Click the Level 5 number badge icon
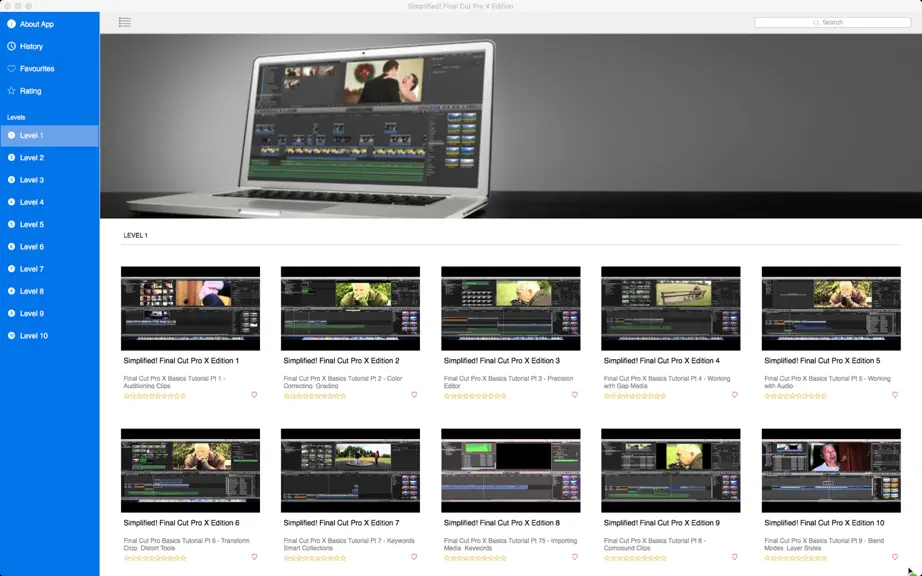Viewport: 922px width, 576px height. point(11,225)
